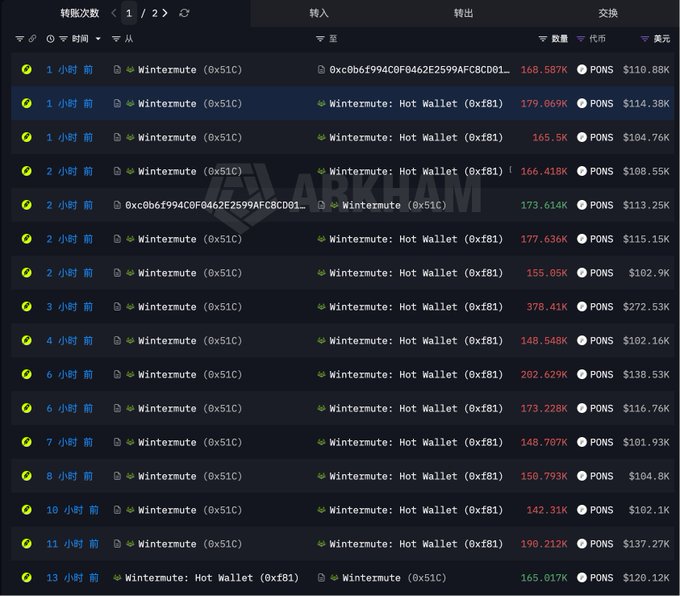
Task: Click the USD value $120.12K
Action: (646, 577)
